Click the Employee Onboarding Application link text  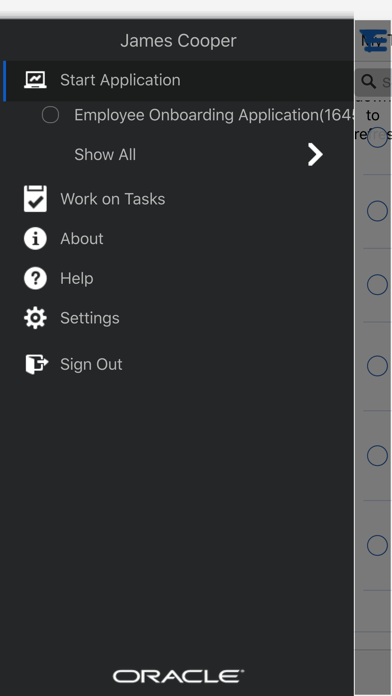214,115
